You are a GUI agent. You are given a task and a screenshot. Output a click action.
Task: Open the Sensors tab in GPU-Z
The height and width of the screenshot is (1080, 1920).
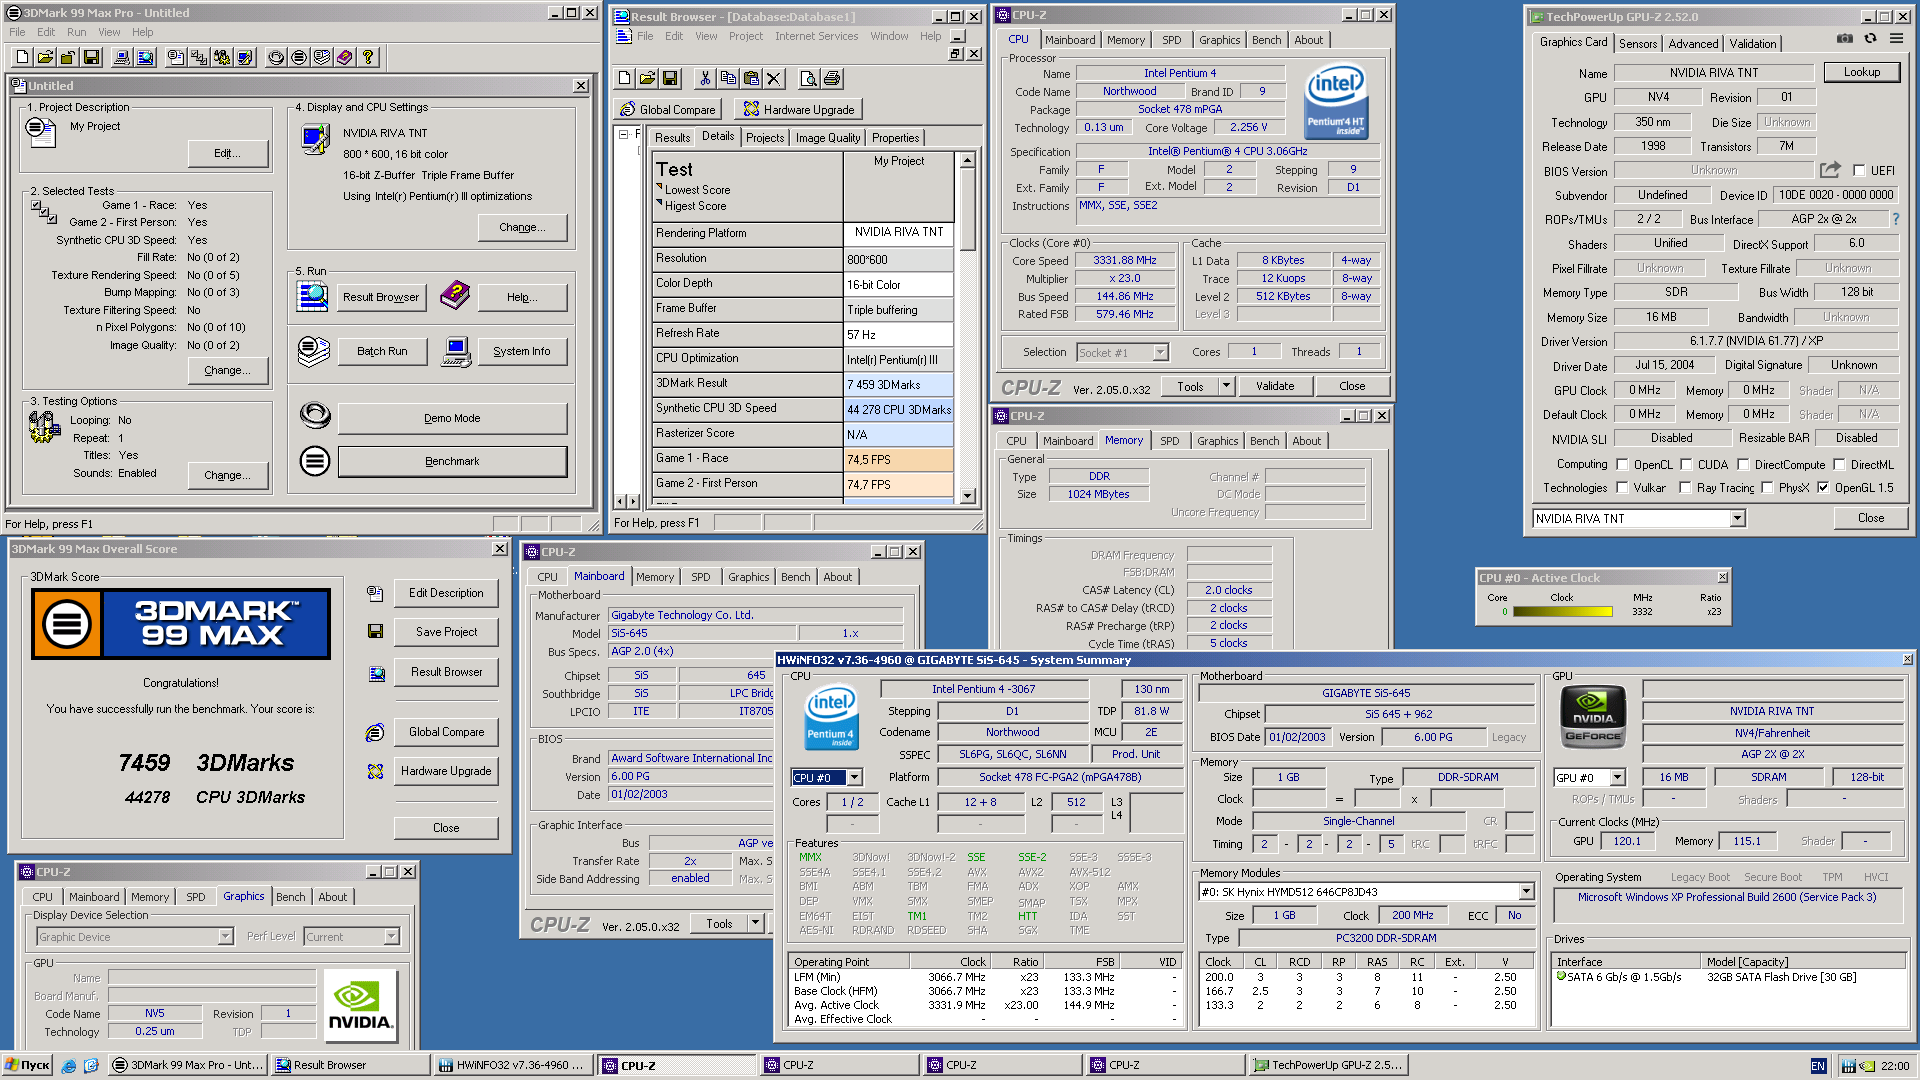1638,43
